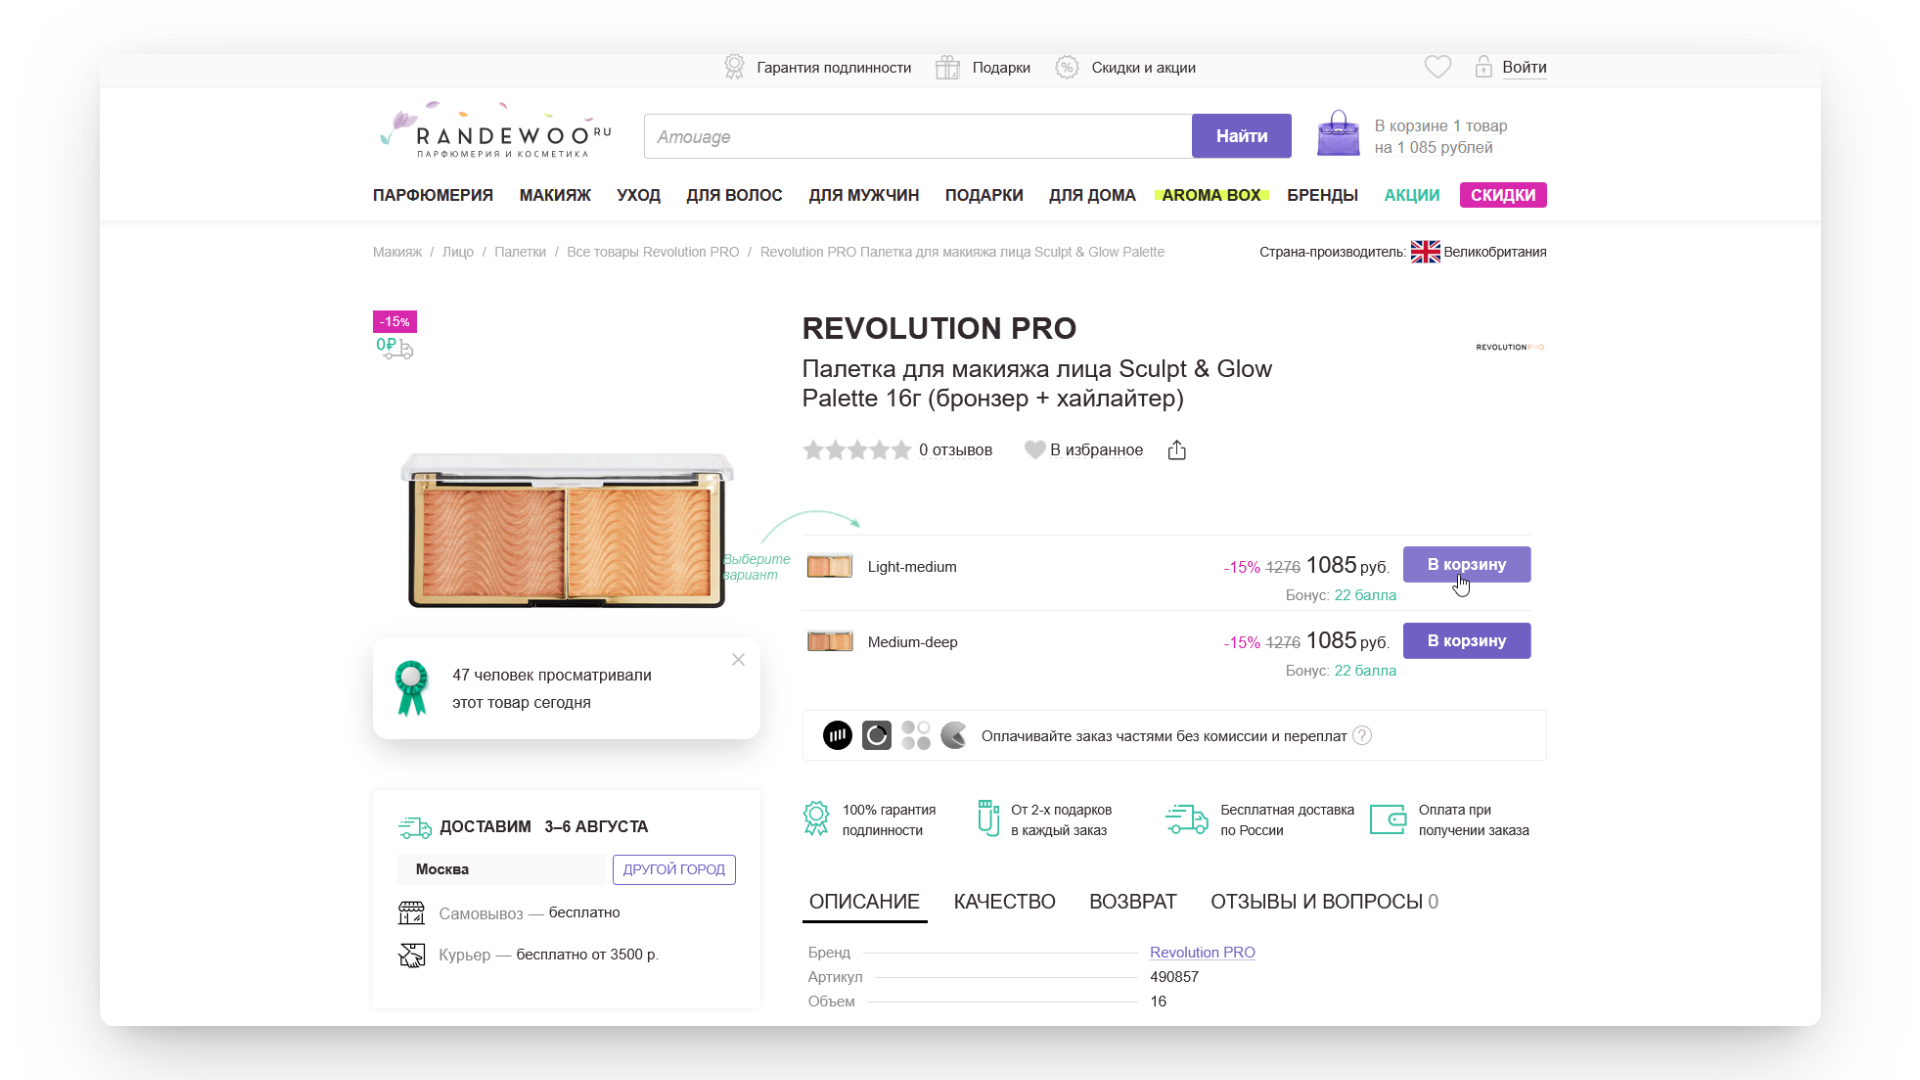Screen dimensions: 1920x1080
Task: Open the Бренды menu
Action: click(x=1322, y=195)
